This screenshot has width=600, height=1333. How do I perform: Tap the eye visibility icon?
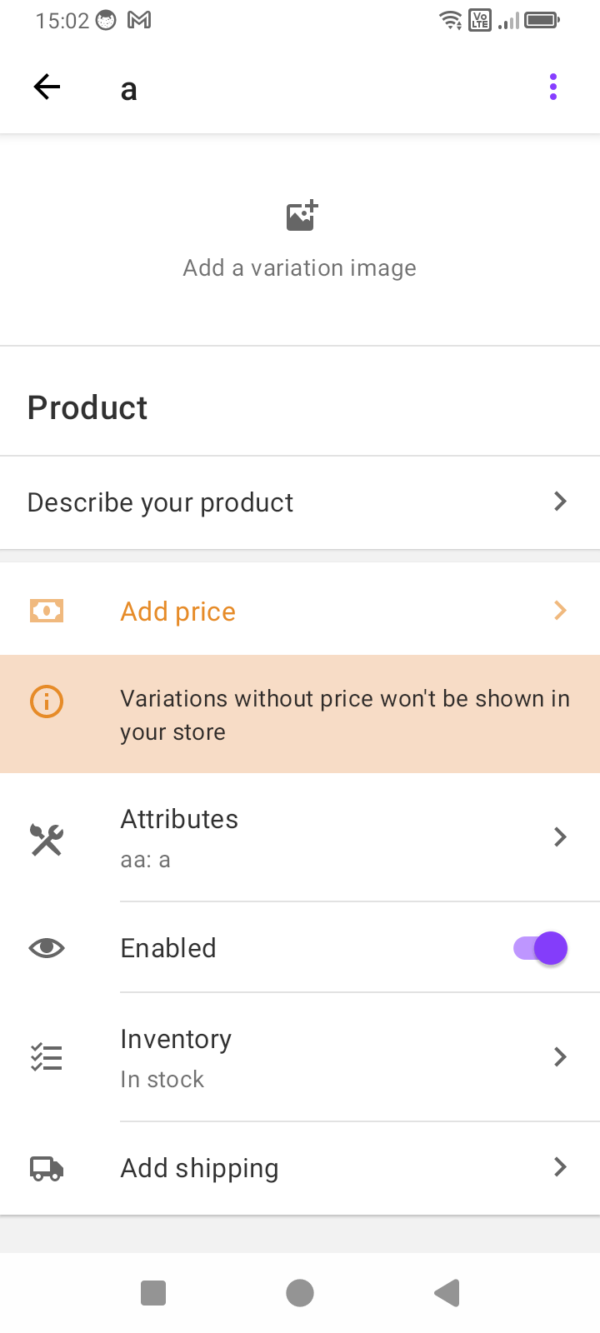(x=47, y=948)
